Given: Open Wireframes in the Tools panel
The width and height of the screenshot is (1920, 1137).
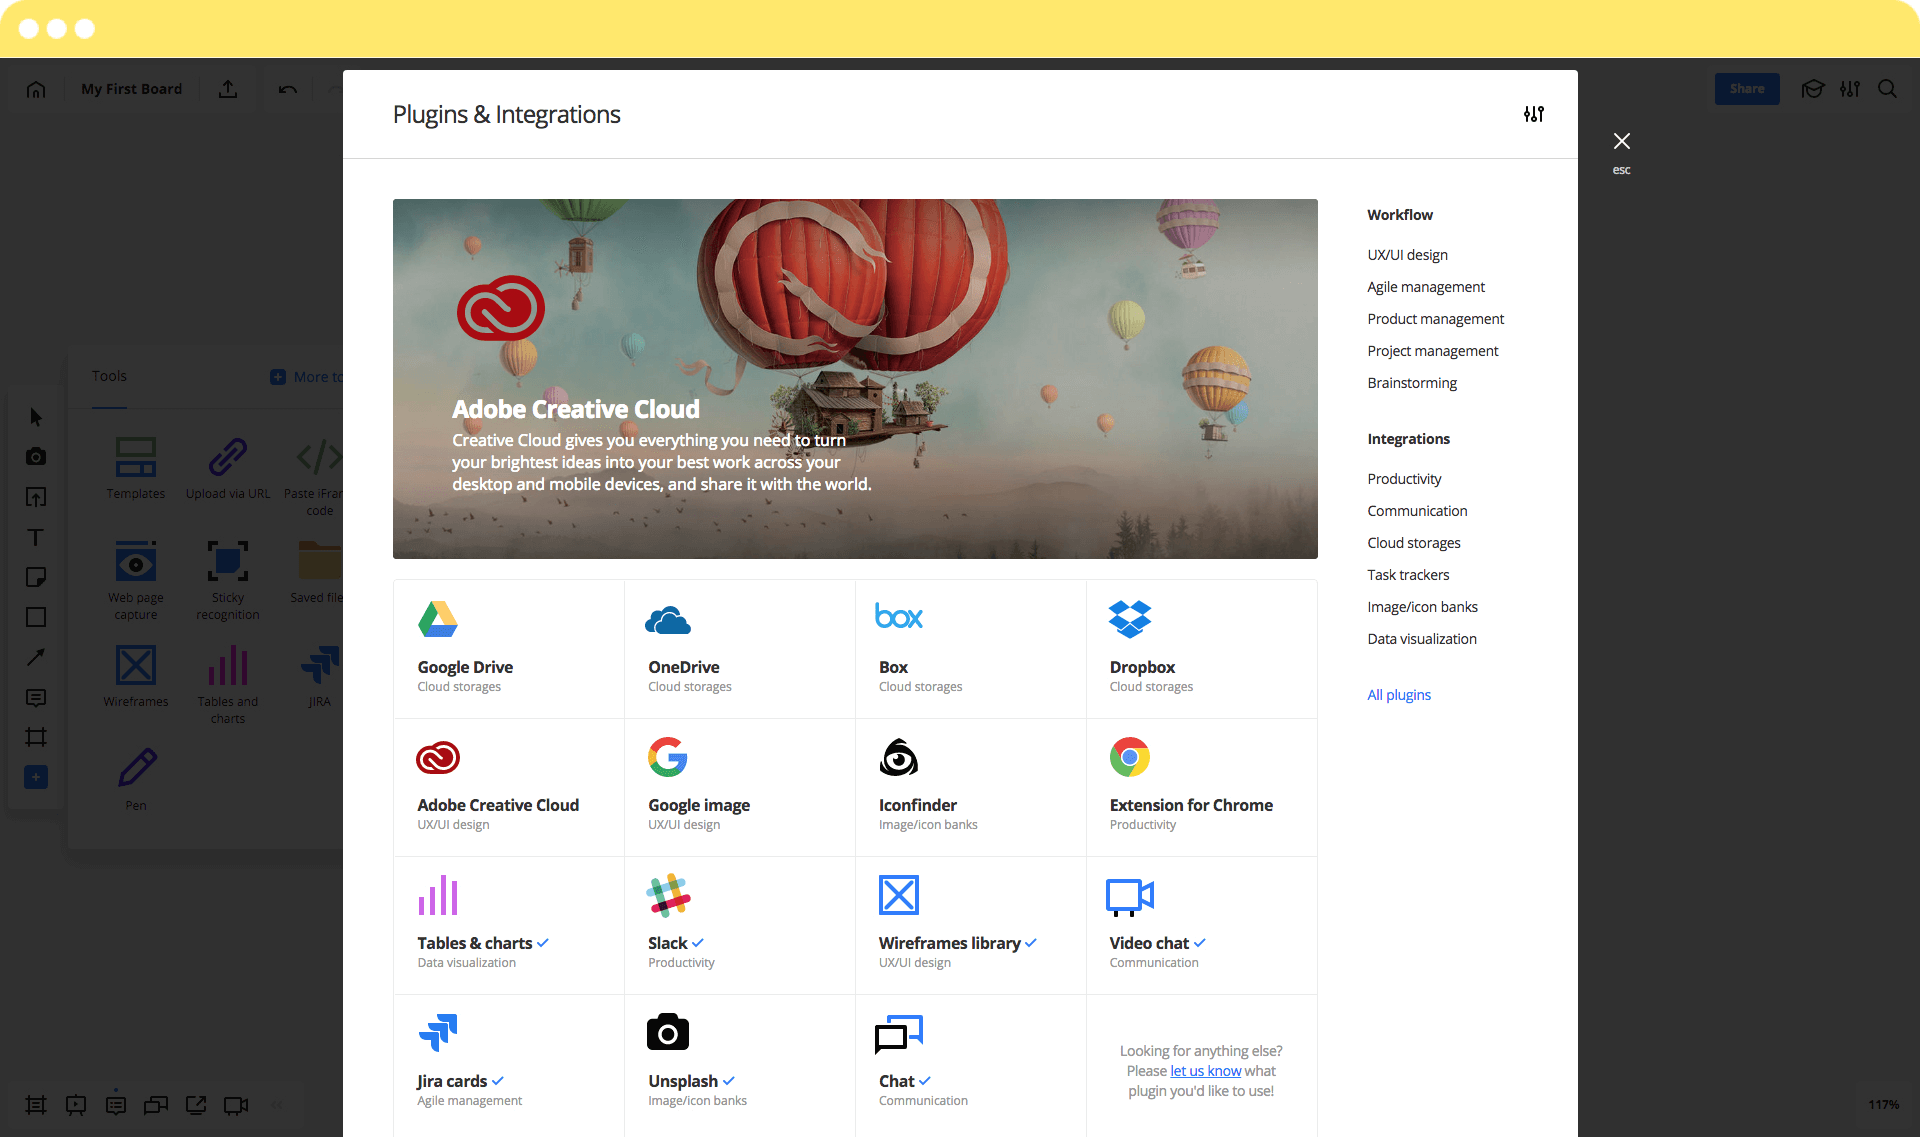Looking at the screenshot, I should click(x=136, y=676).
